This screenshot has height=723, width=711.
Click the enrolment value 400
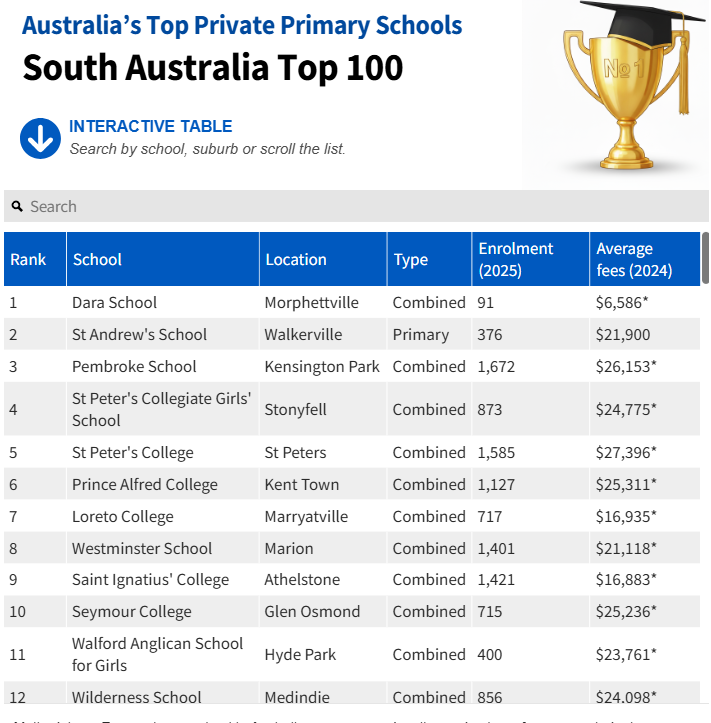[490, 654]
